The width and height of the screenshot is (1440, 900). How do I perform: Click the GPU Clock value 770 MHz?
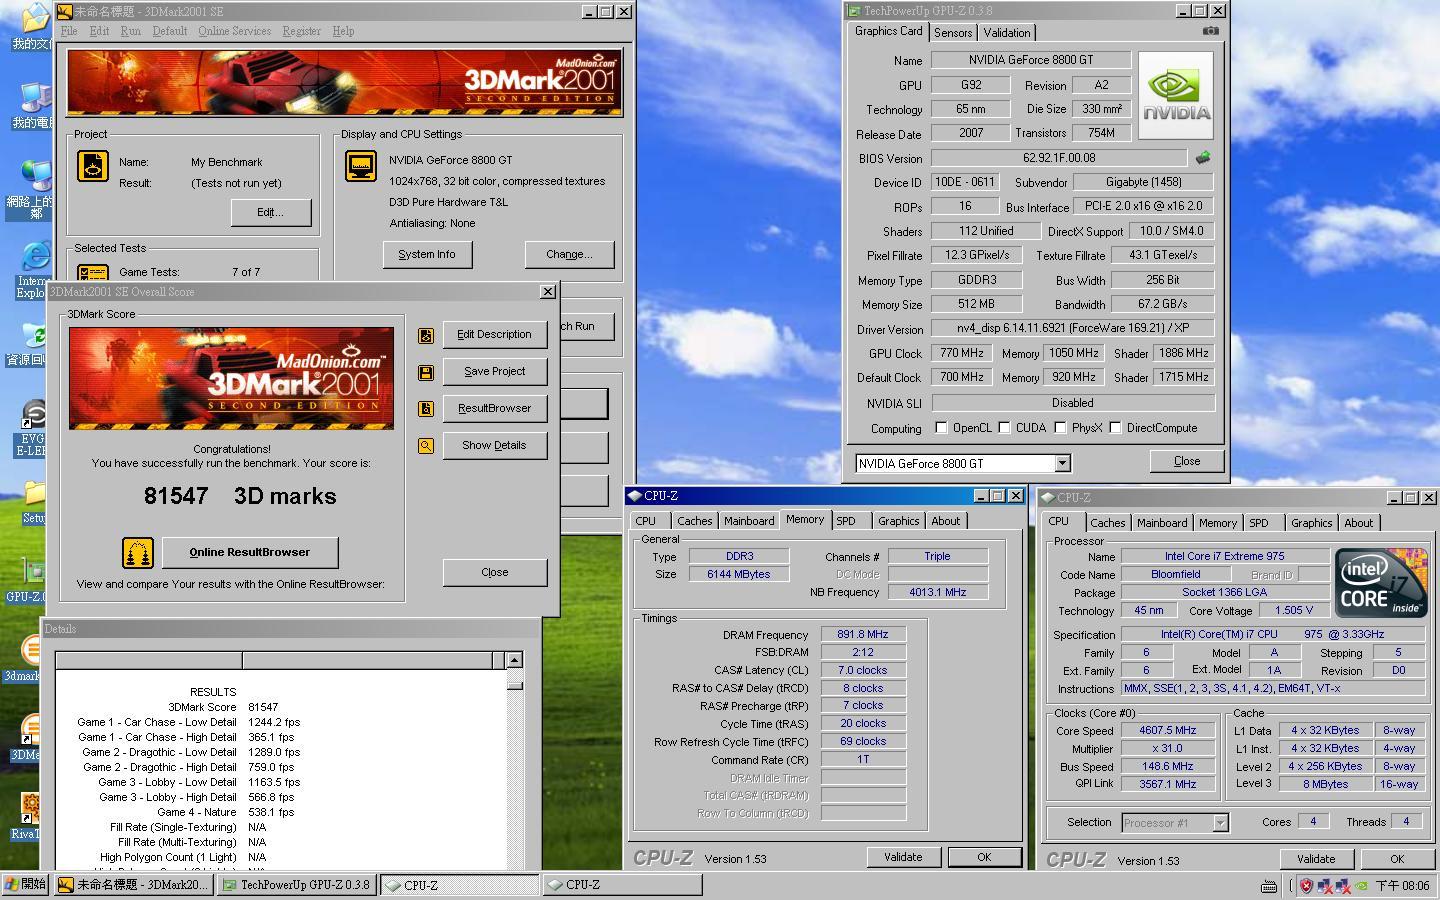click(962, 353)
